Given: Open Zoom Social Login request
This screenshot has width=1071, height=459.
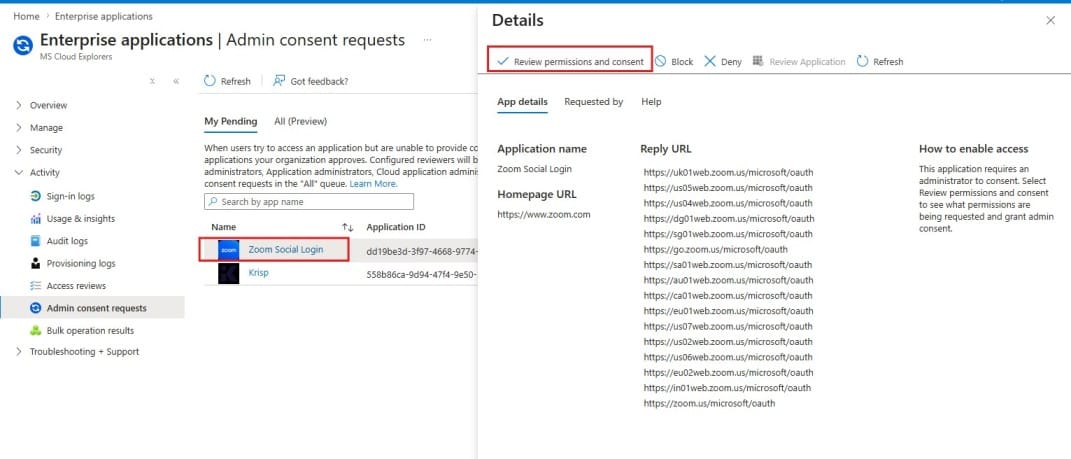Looking at the screenshot, I should pyautogui.click(x=286, y=250).
